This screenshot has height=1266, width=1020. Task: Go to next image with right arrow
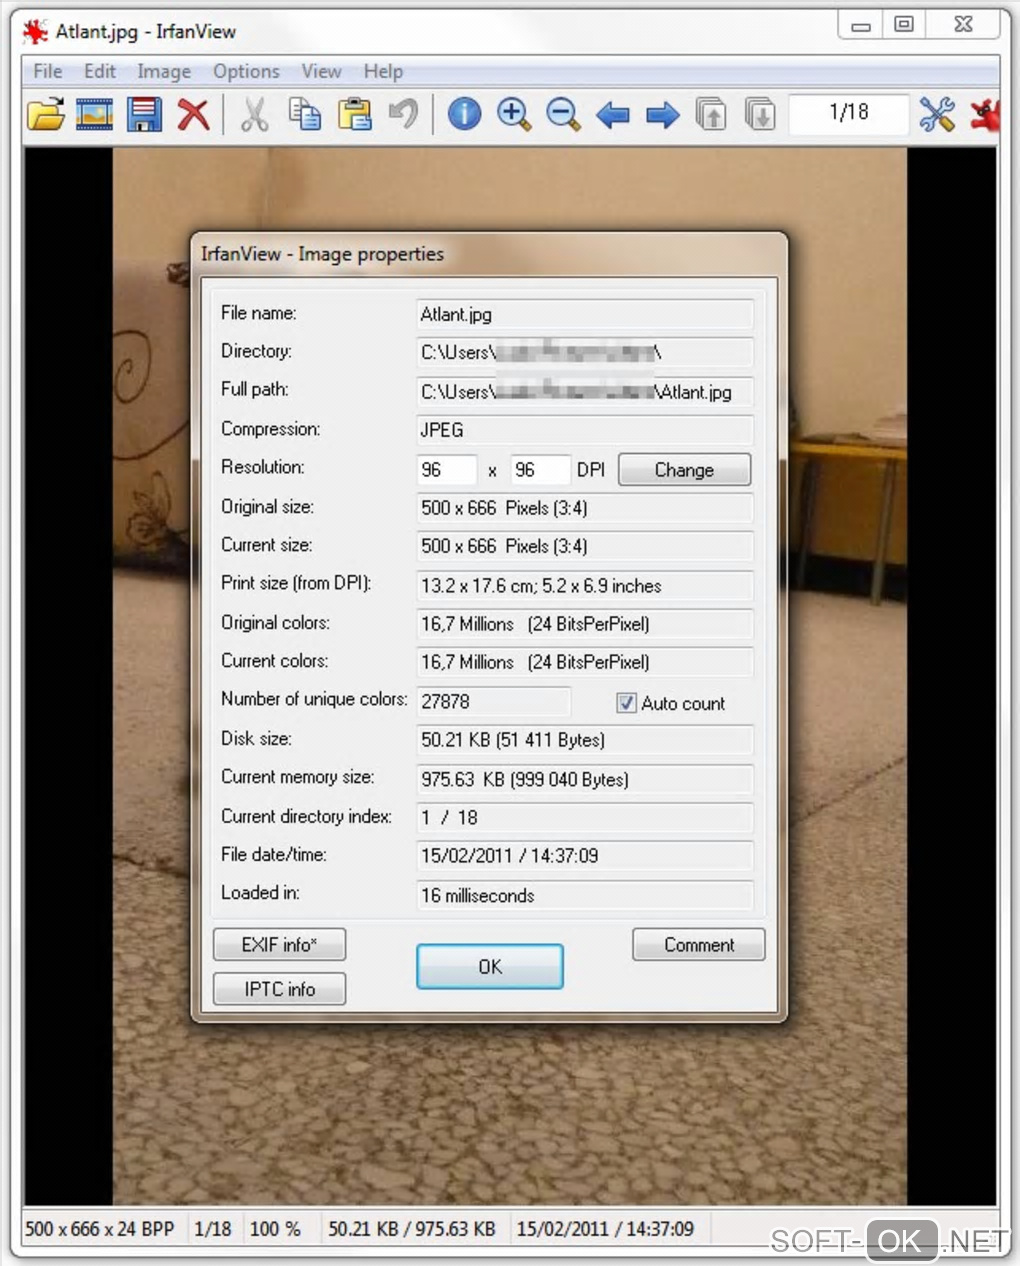click(x=662, y=115)
